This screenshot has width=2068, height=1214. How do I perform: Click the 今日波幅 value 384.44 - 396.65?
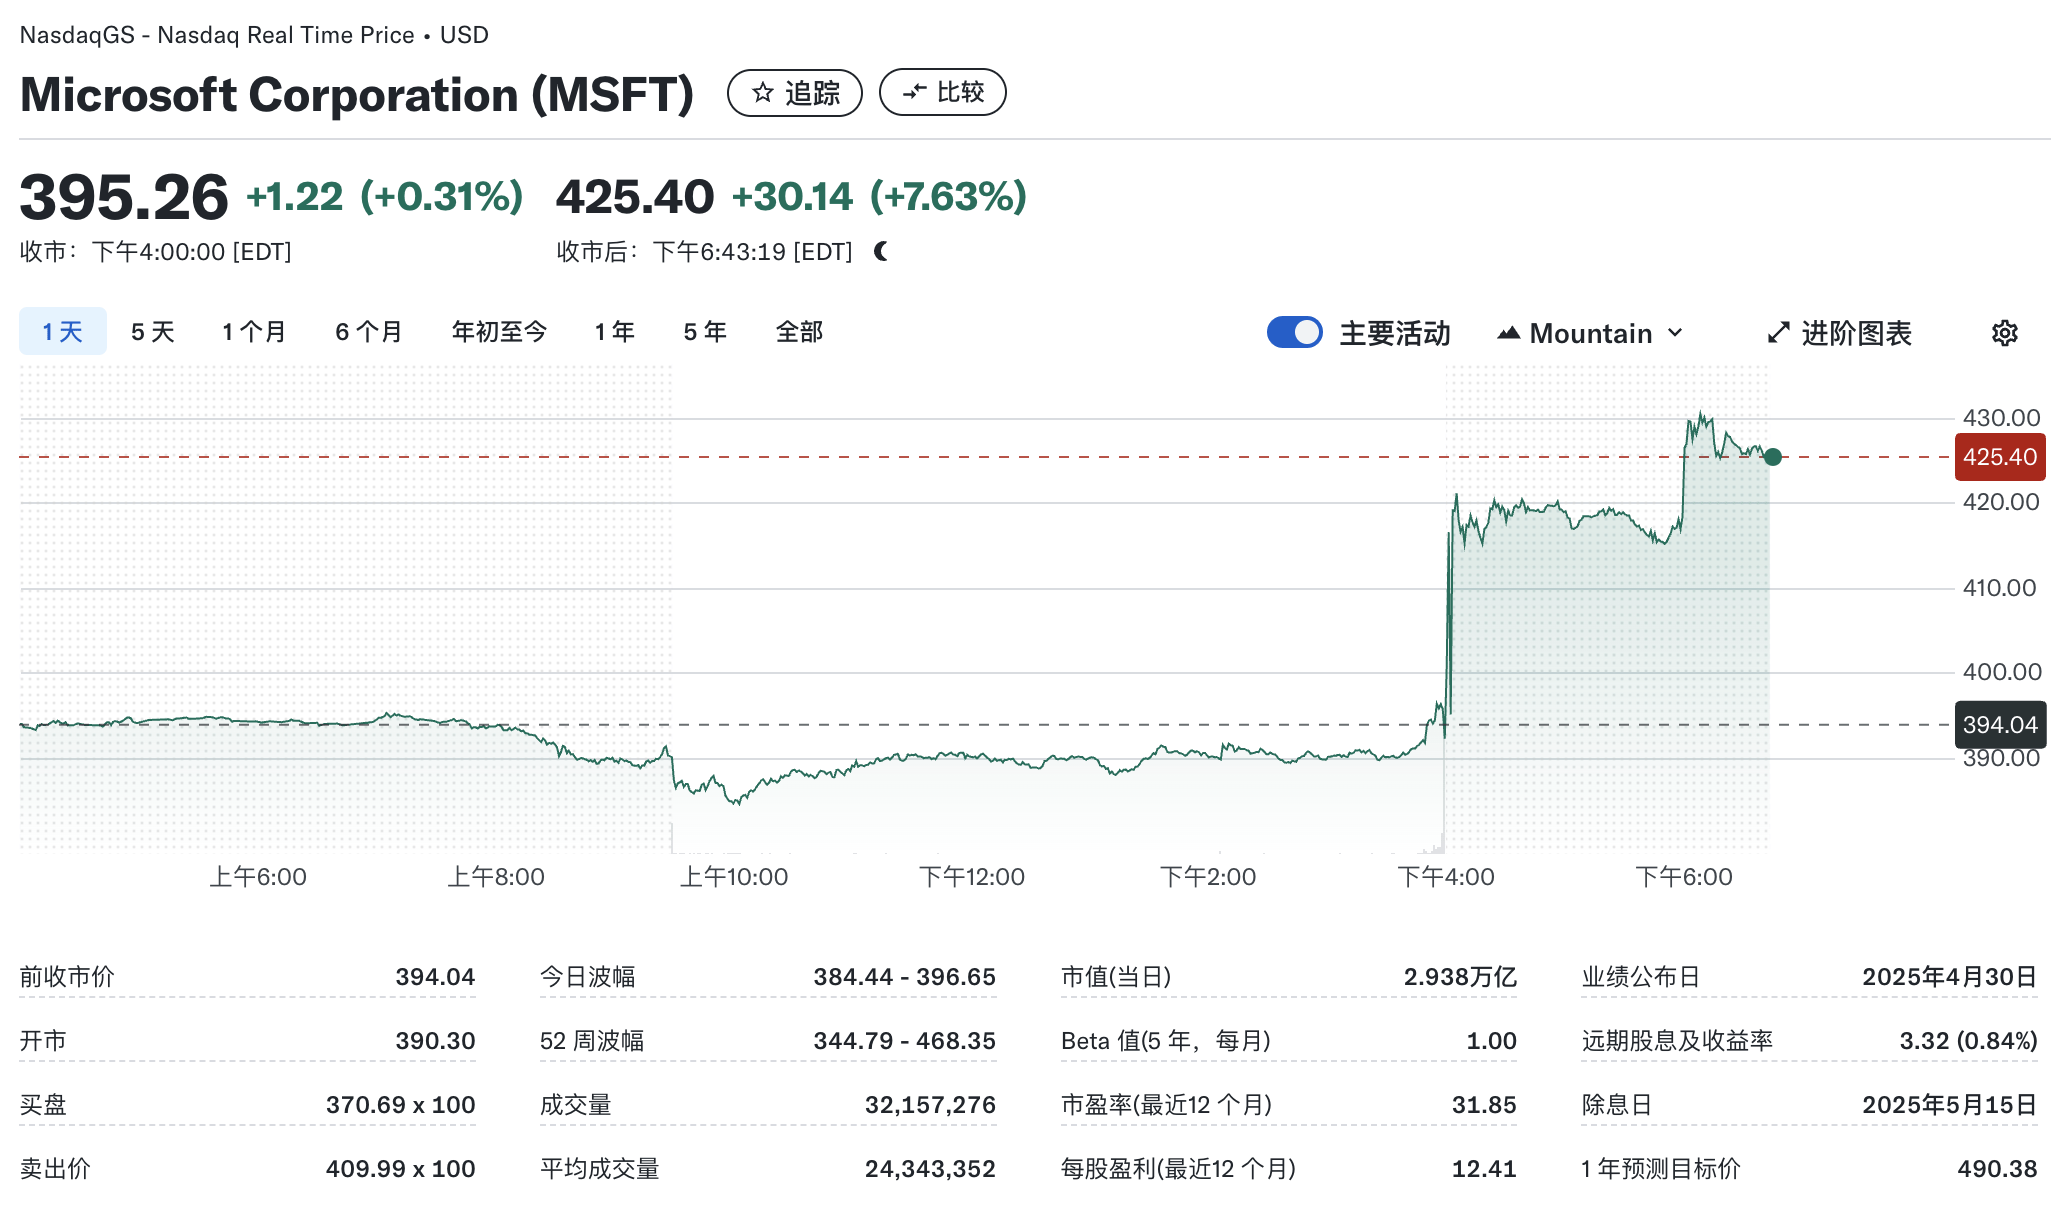coord(904,977)
